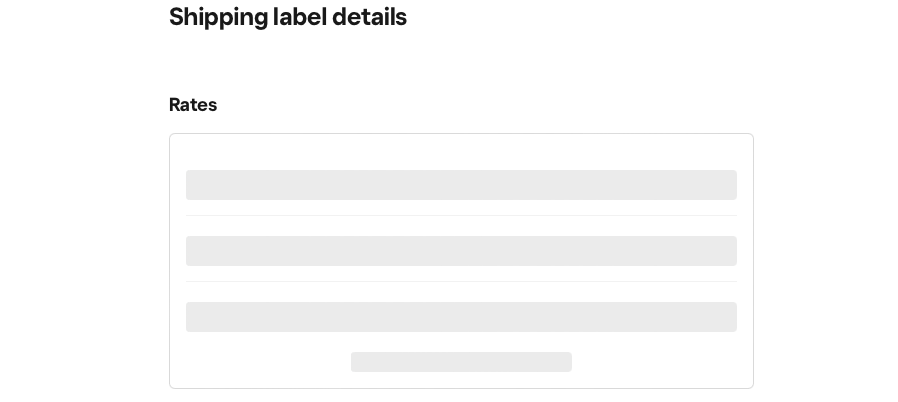
Task: Click right end of second rate placeholder
Action: click(730, 251)
